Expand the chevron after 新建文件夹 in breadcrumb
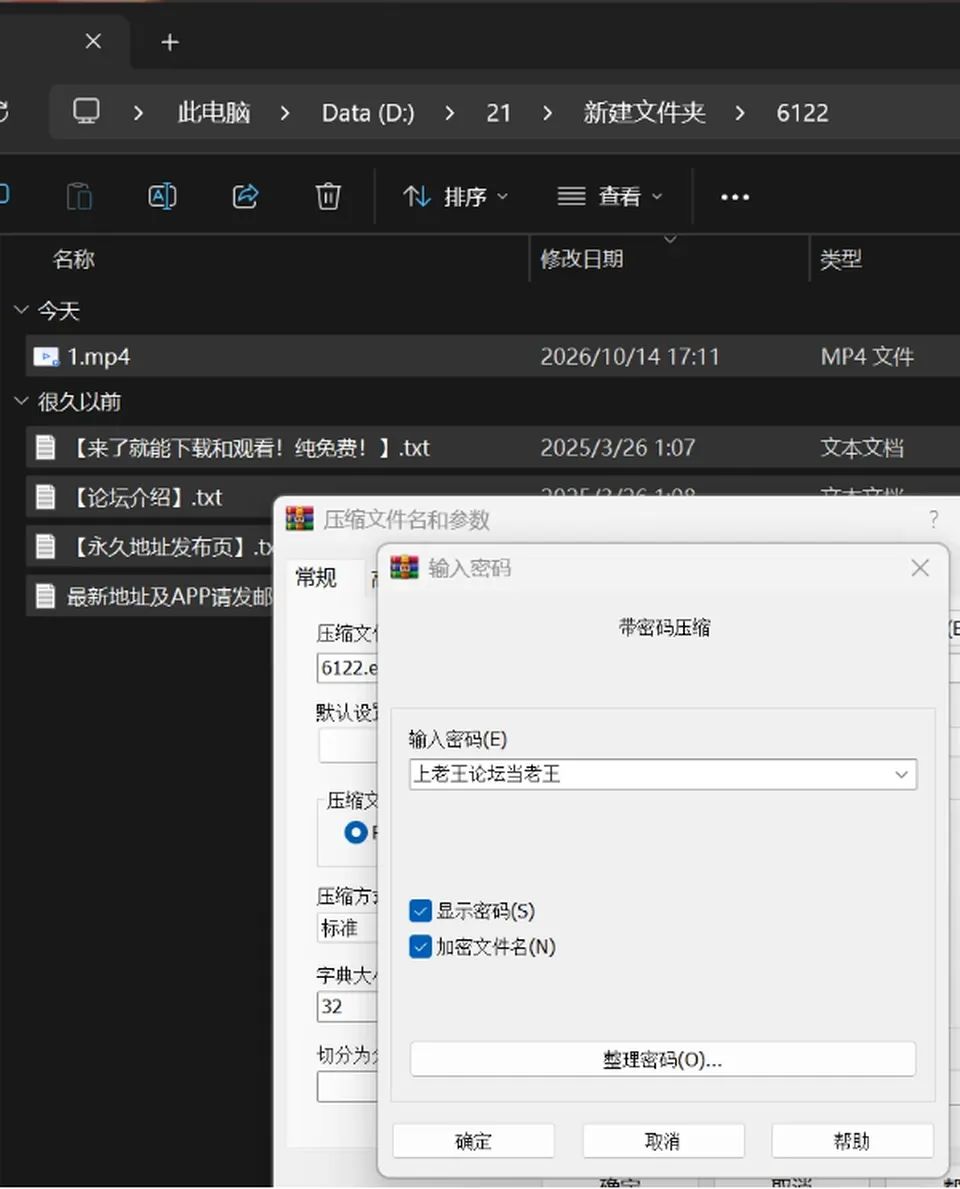Viewport: 960px width, 1189px height. click(x=740, y=113)
